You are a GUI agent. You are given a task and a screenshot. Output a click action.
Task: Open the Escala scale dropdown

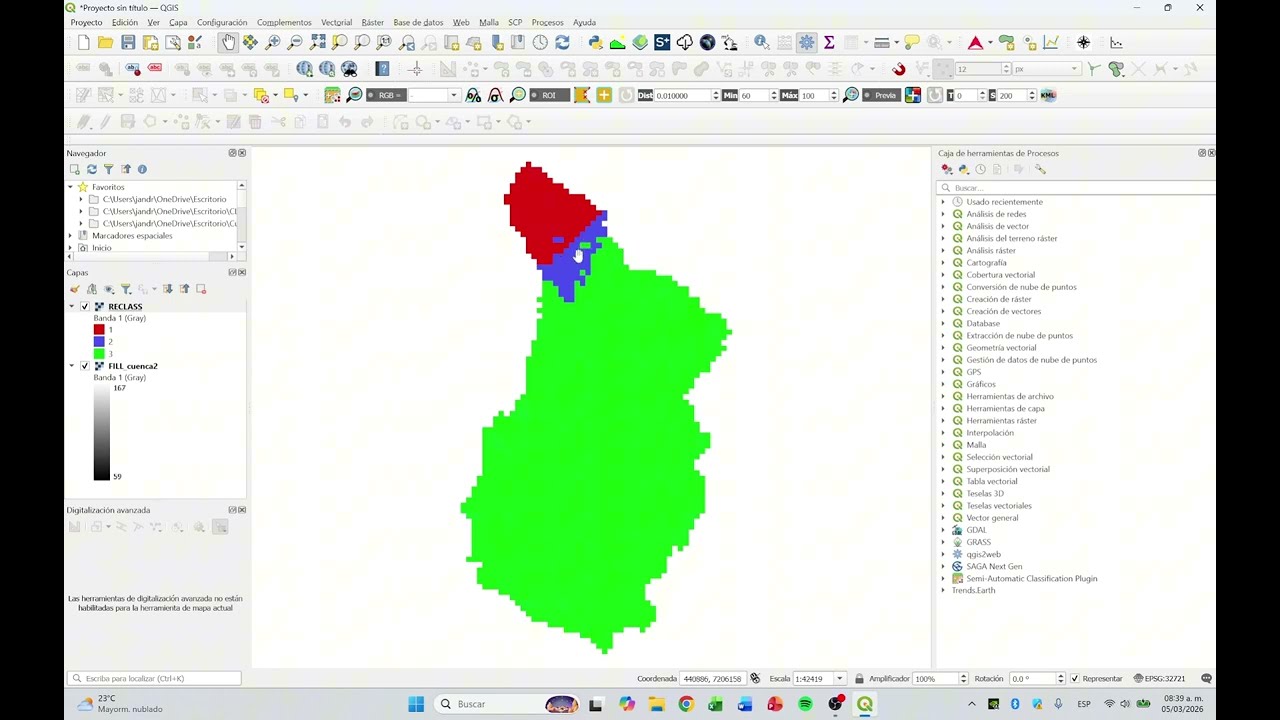pyautogui.click(x=840, y=678)
